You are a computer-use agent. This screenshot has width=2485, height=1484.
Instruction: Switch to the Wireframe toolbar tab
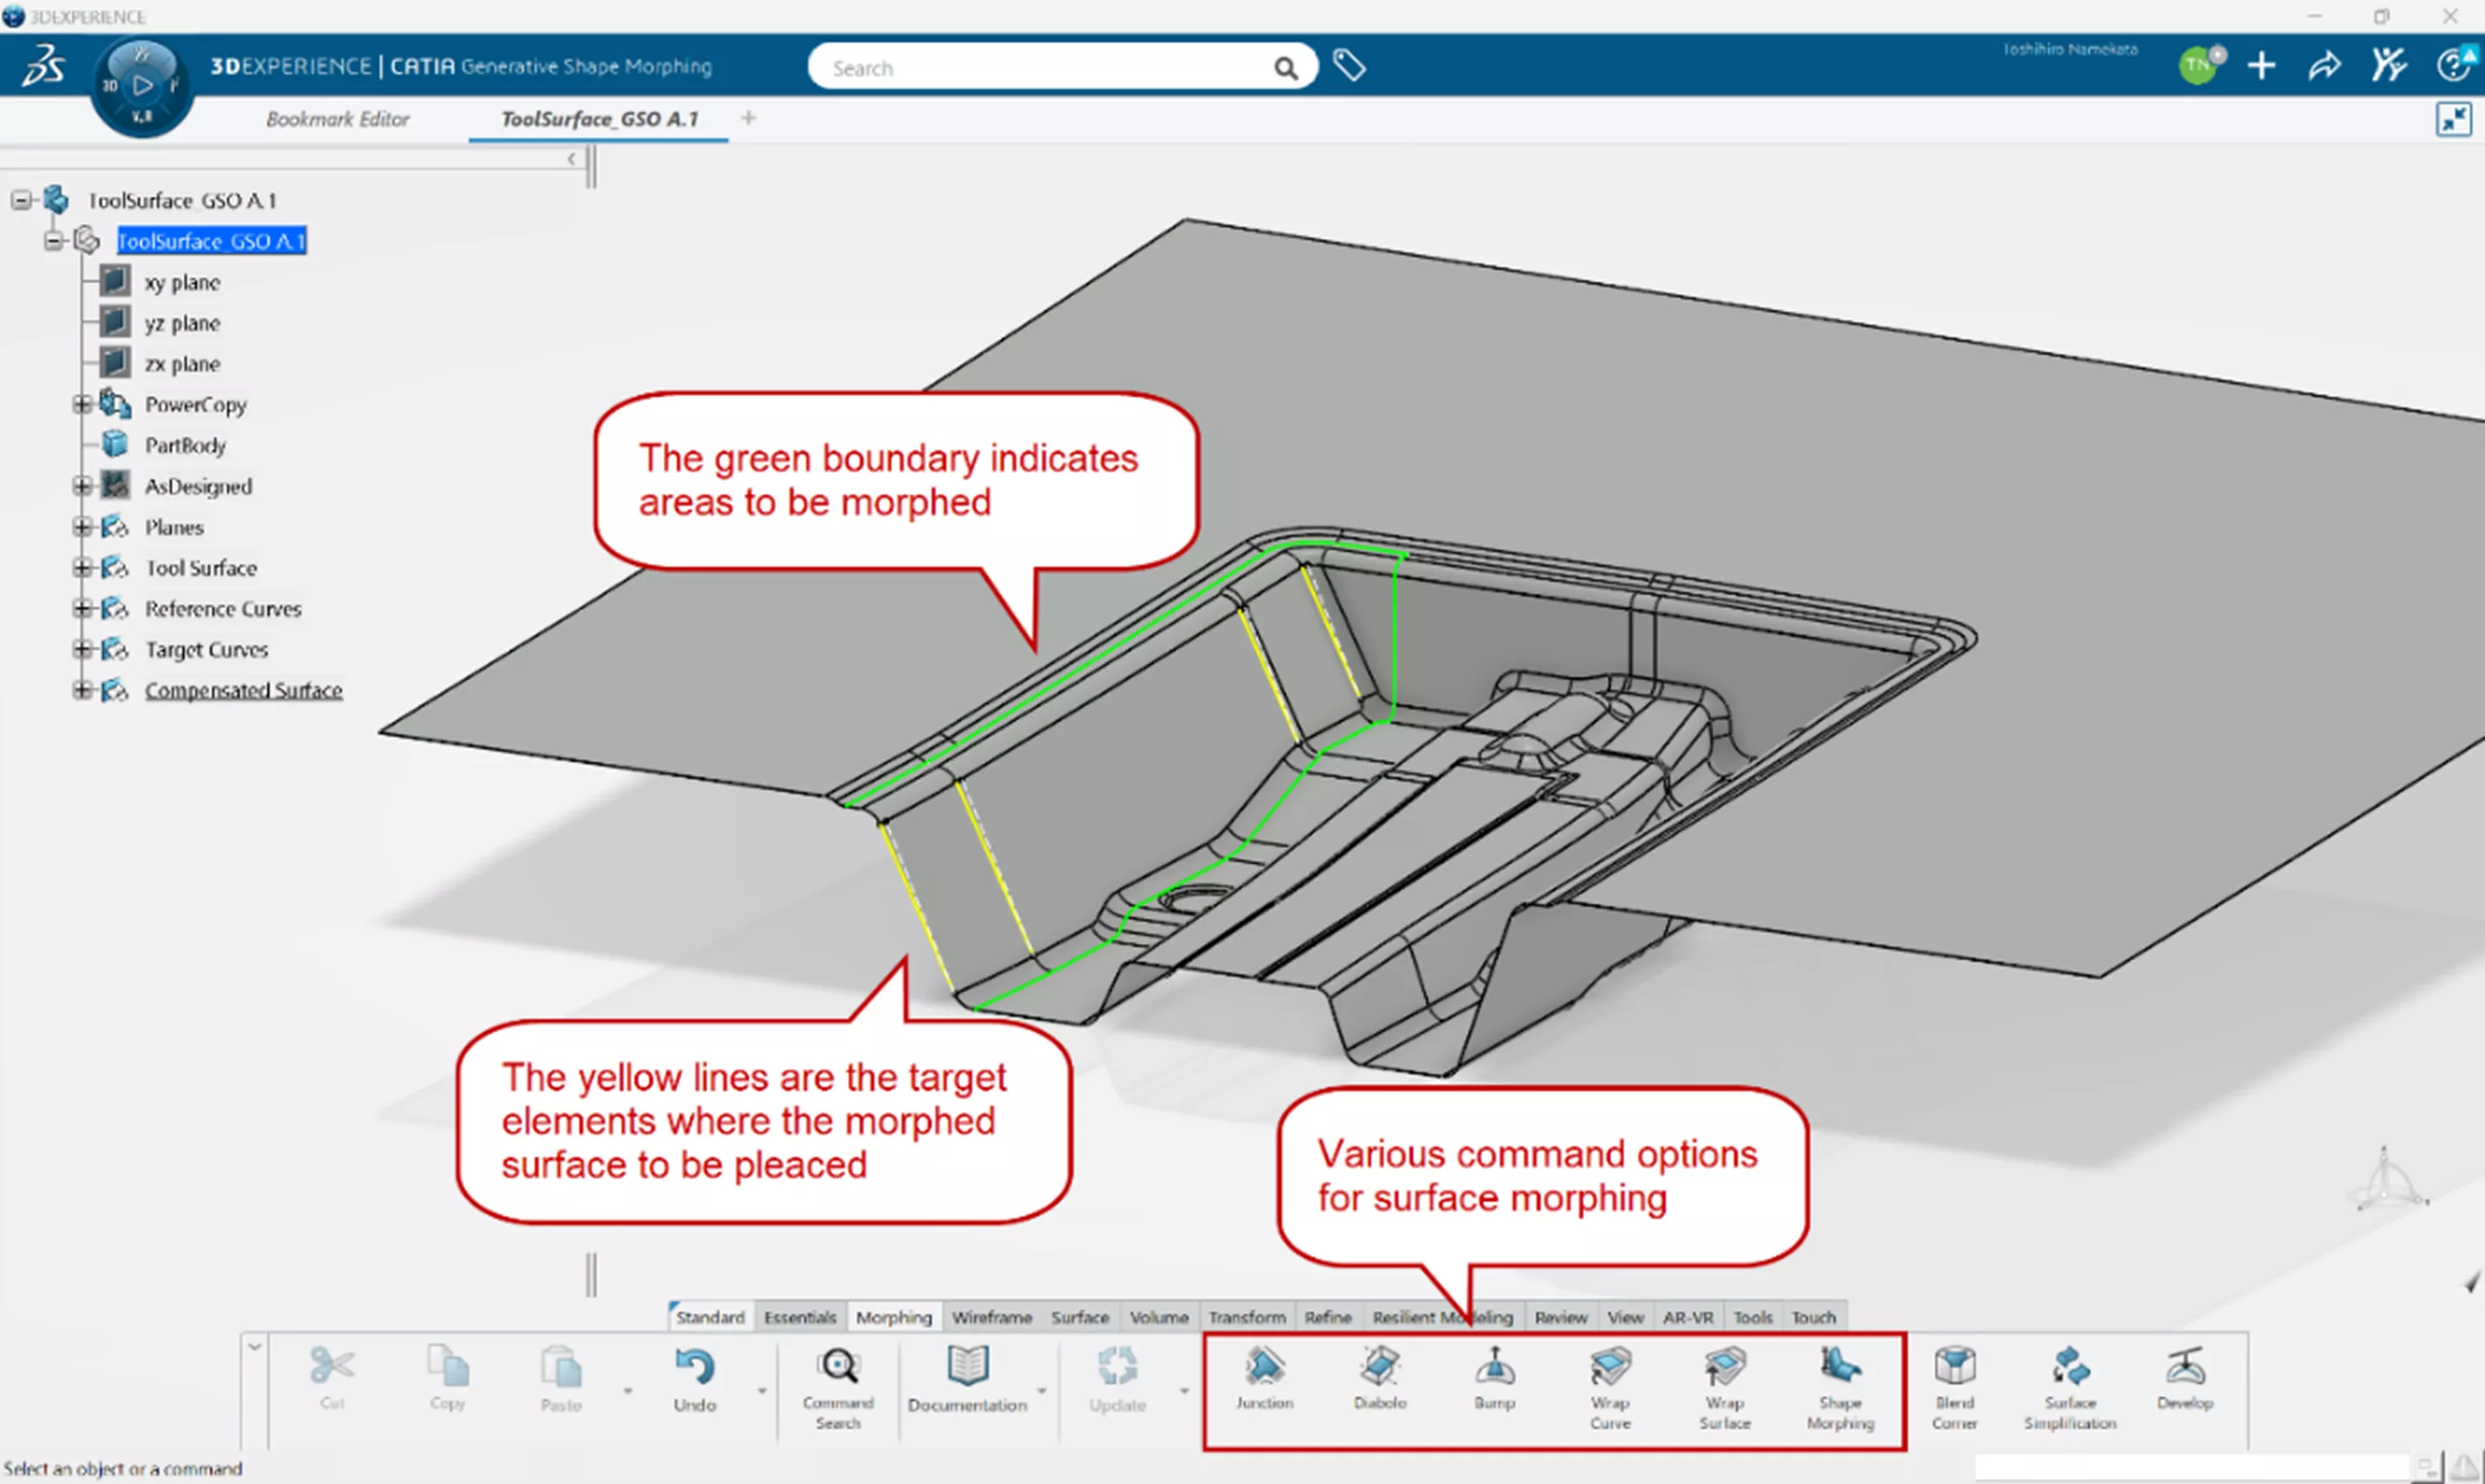991,1317
